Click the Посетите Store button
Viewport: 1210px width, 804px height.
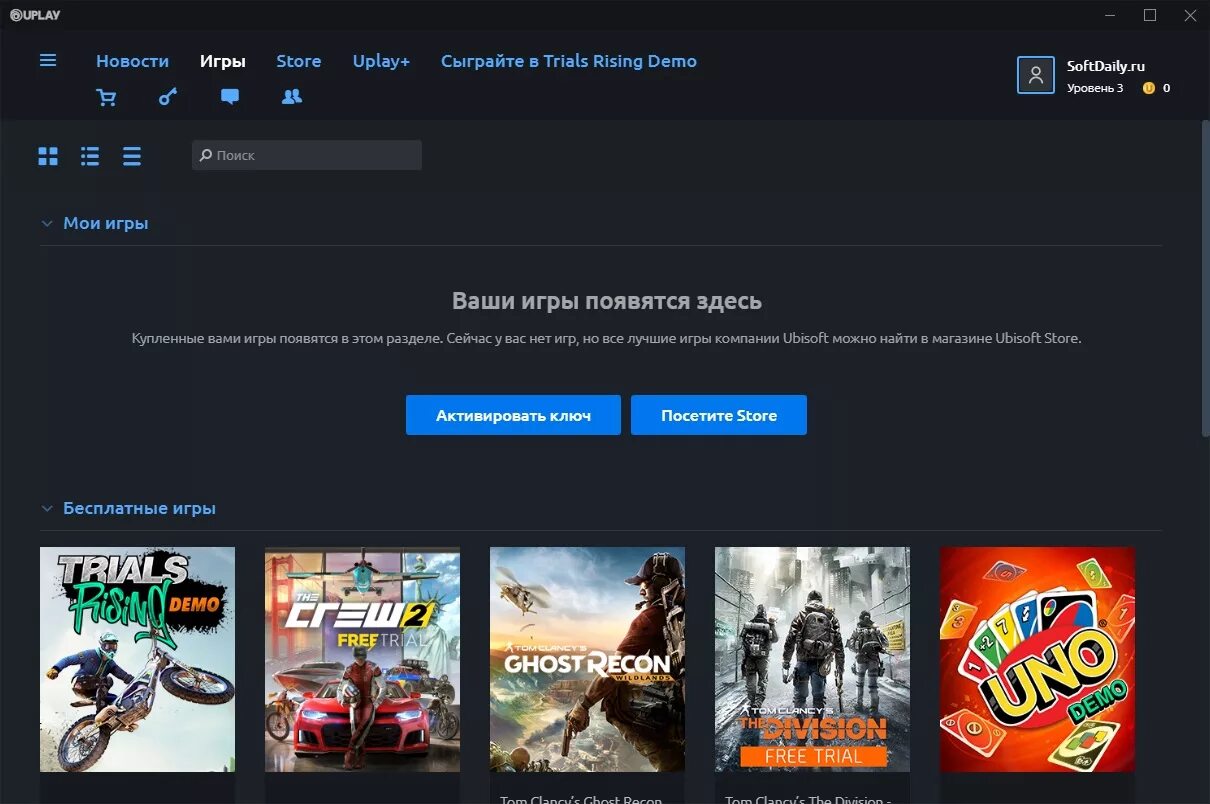[719, 415]
